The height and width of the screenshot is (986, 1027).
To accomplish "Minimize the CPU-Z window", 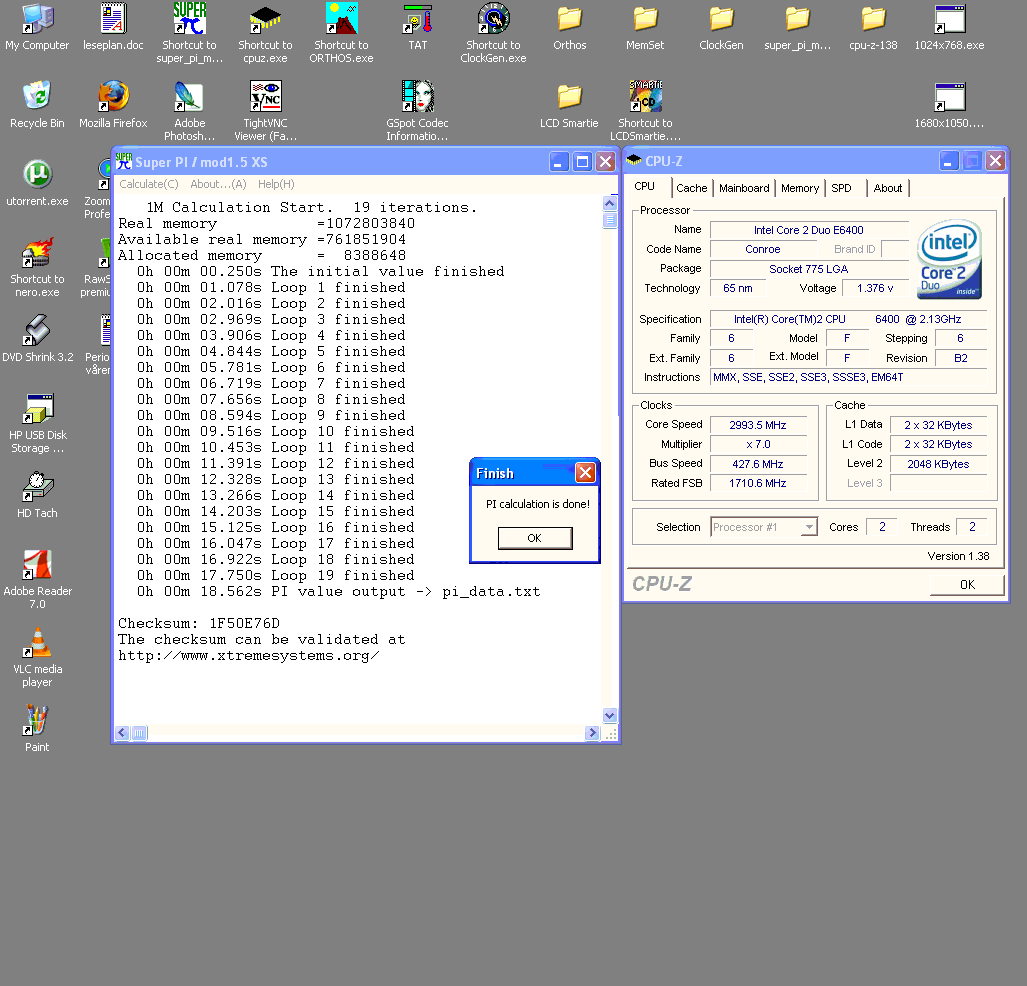I will 949,161.
